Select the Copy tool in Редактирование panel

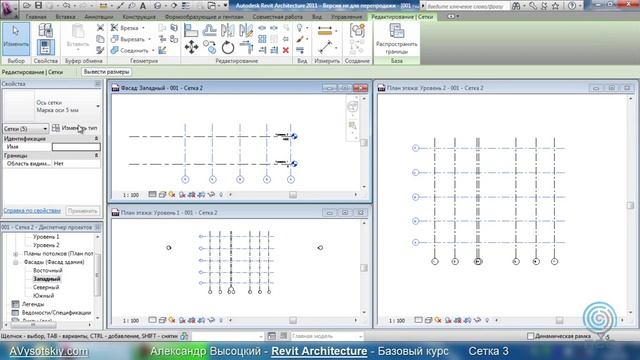(209, 47)
